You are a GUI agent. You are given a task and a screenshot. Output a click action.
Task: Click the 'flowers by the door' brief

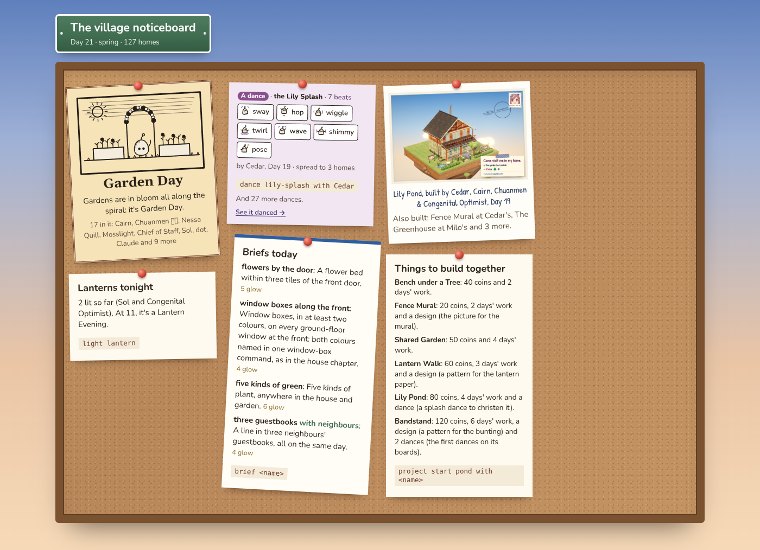point(301,278)
